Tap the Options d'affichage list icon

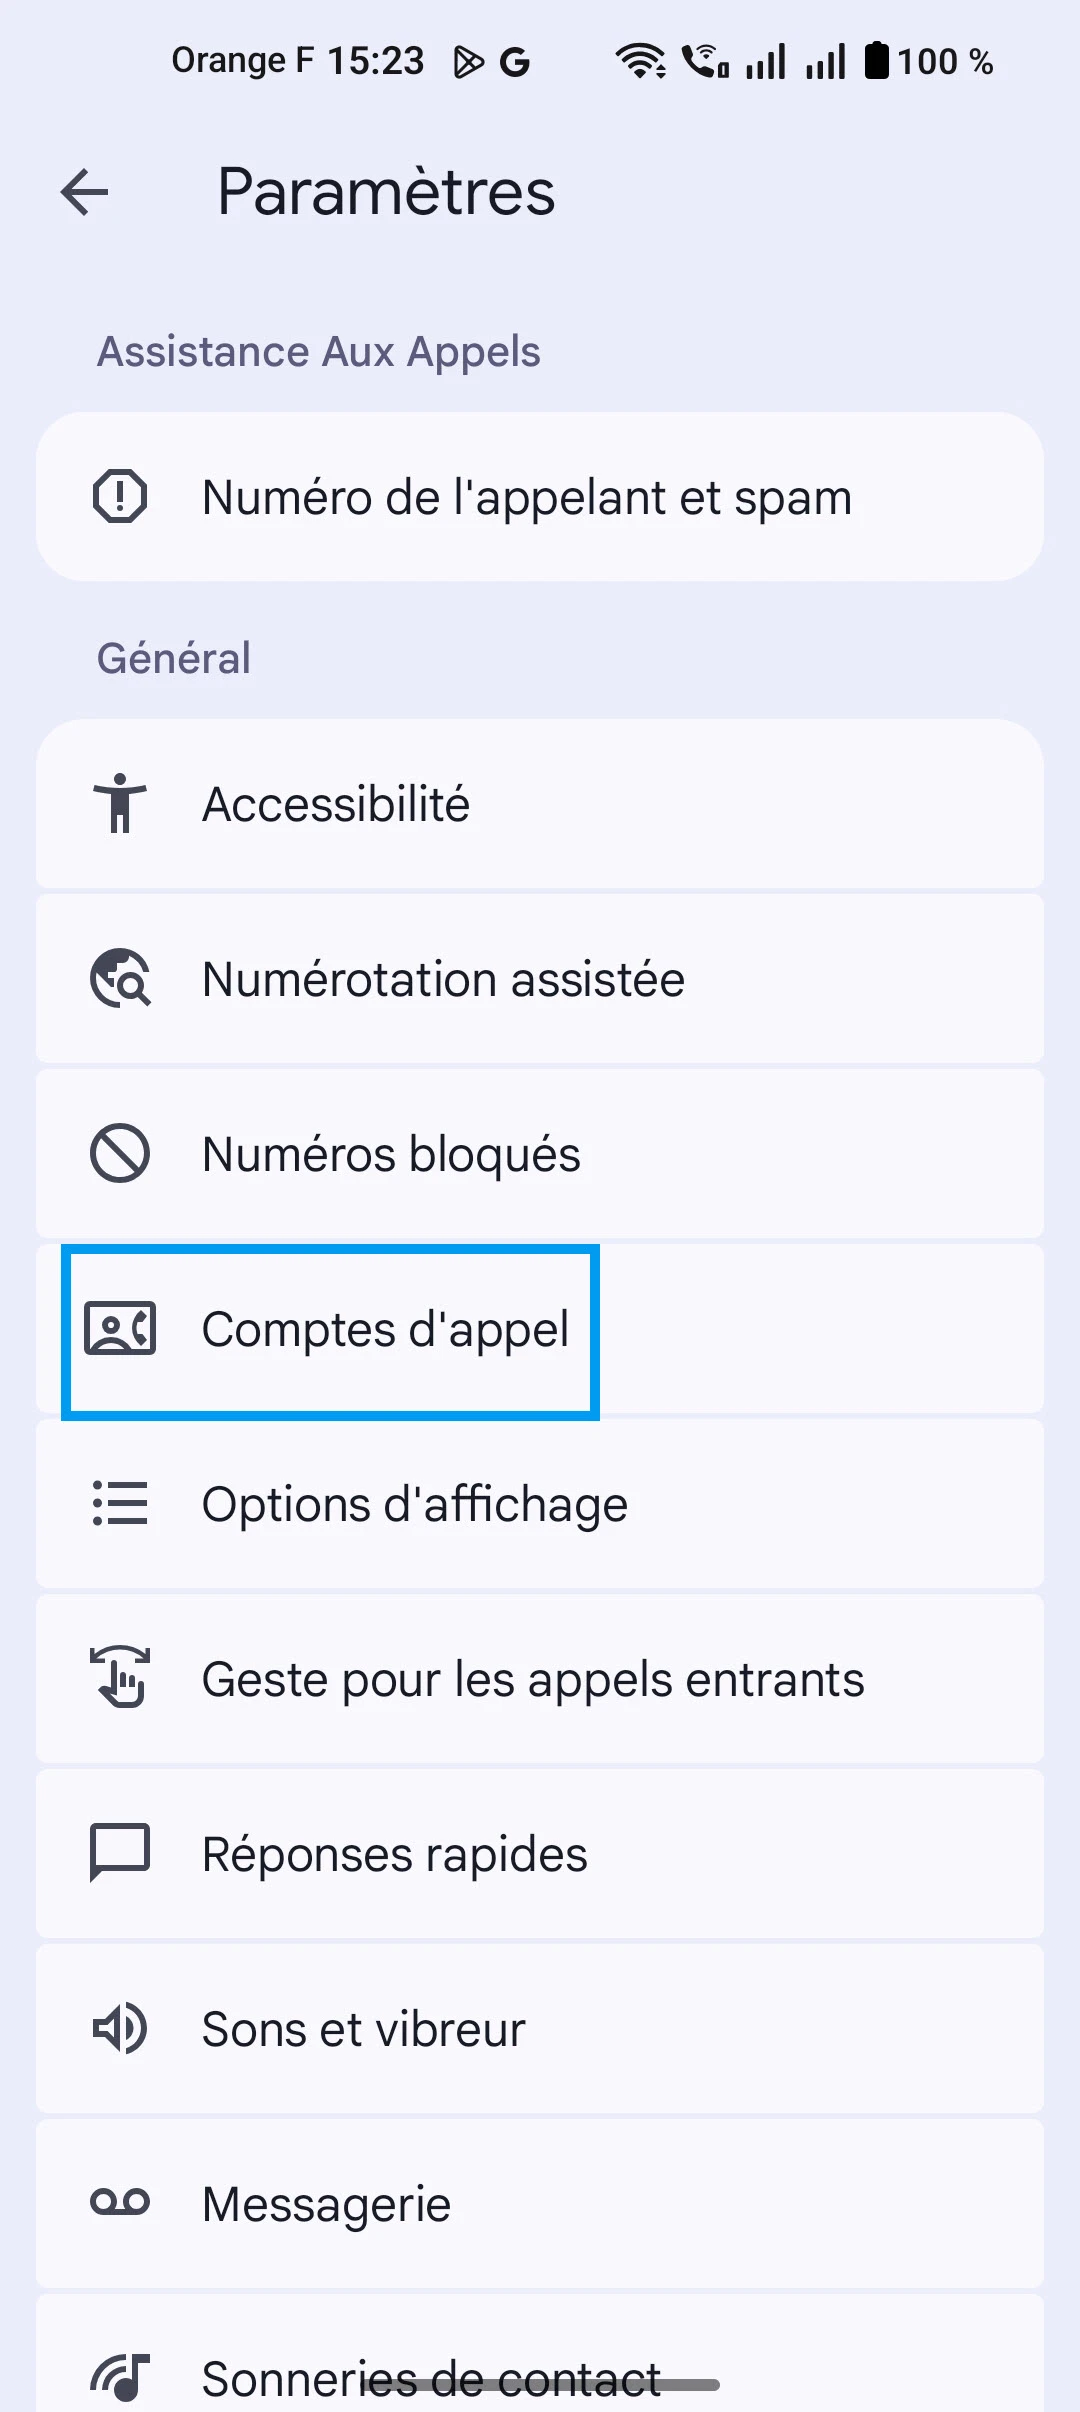(x=120, y=1503)
